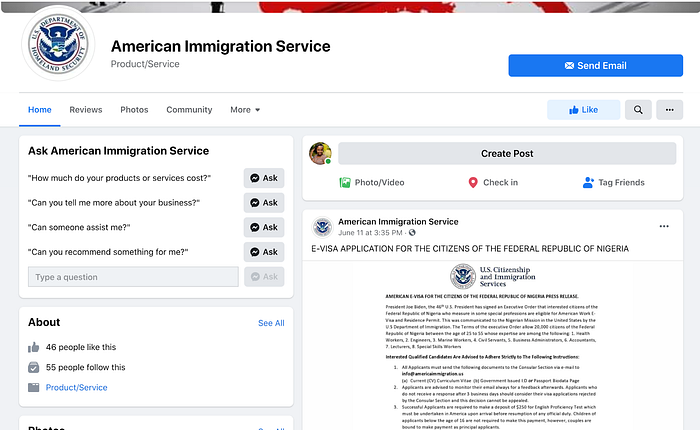
Task: Click the E-VISA APPLICATION post caption text
Action: tap(470, 249)
